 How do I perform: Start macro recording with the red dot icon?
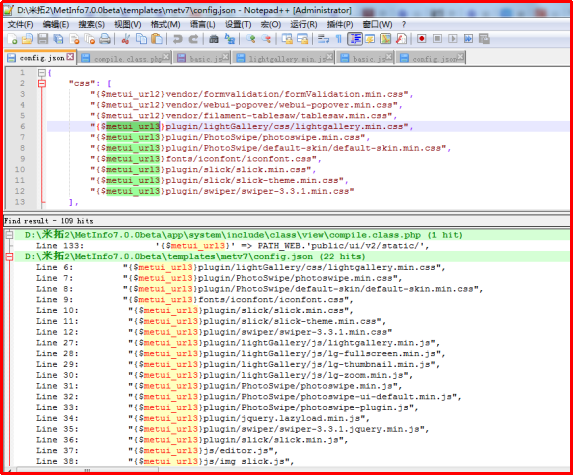point(421,39)
